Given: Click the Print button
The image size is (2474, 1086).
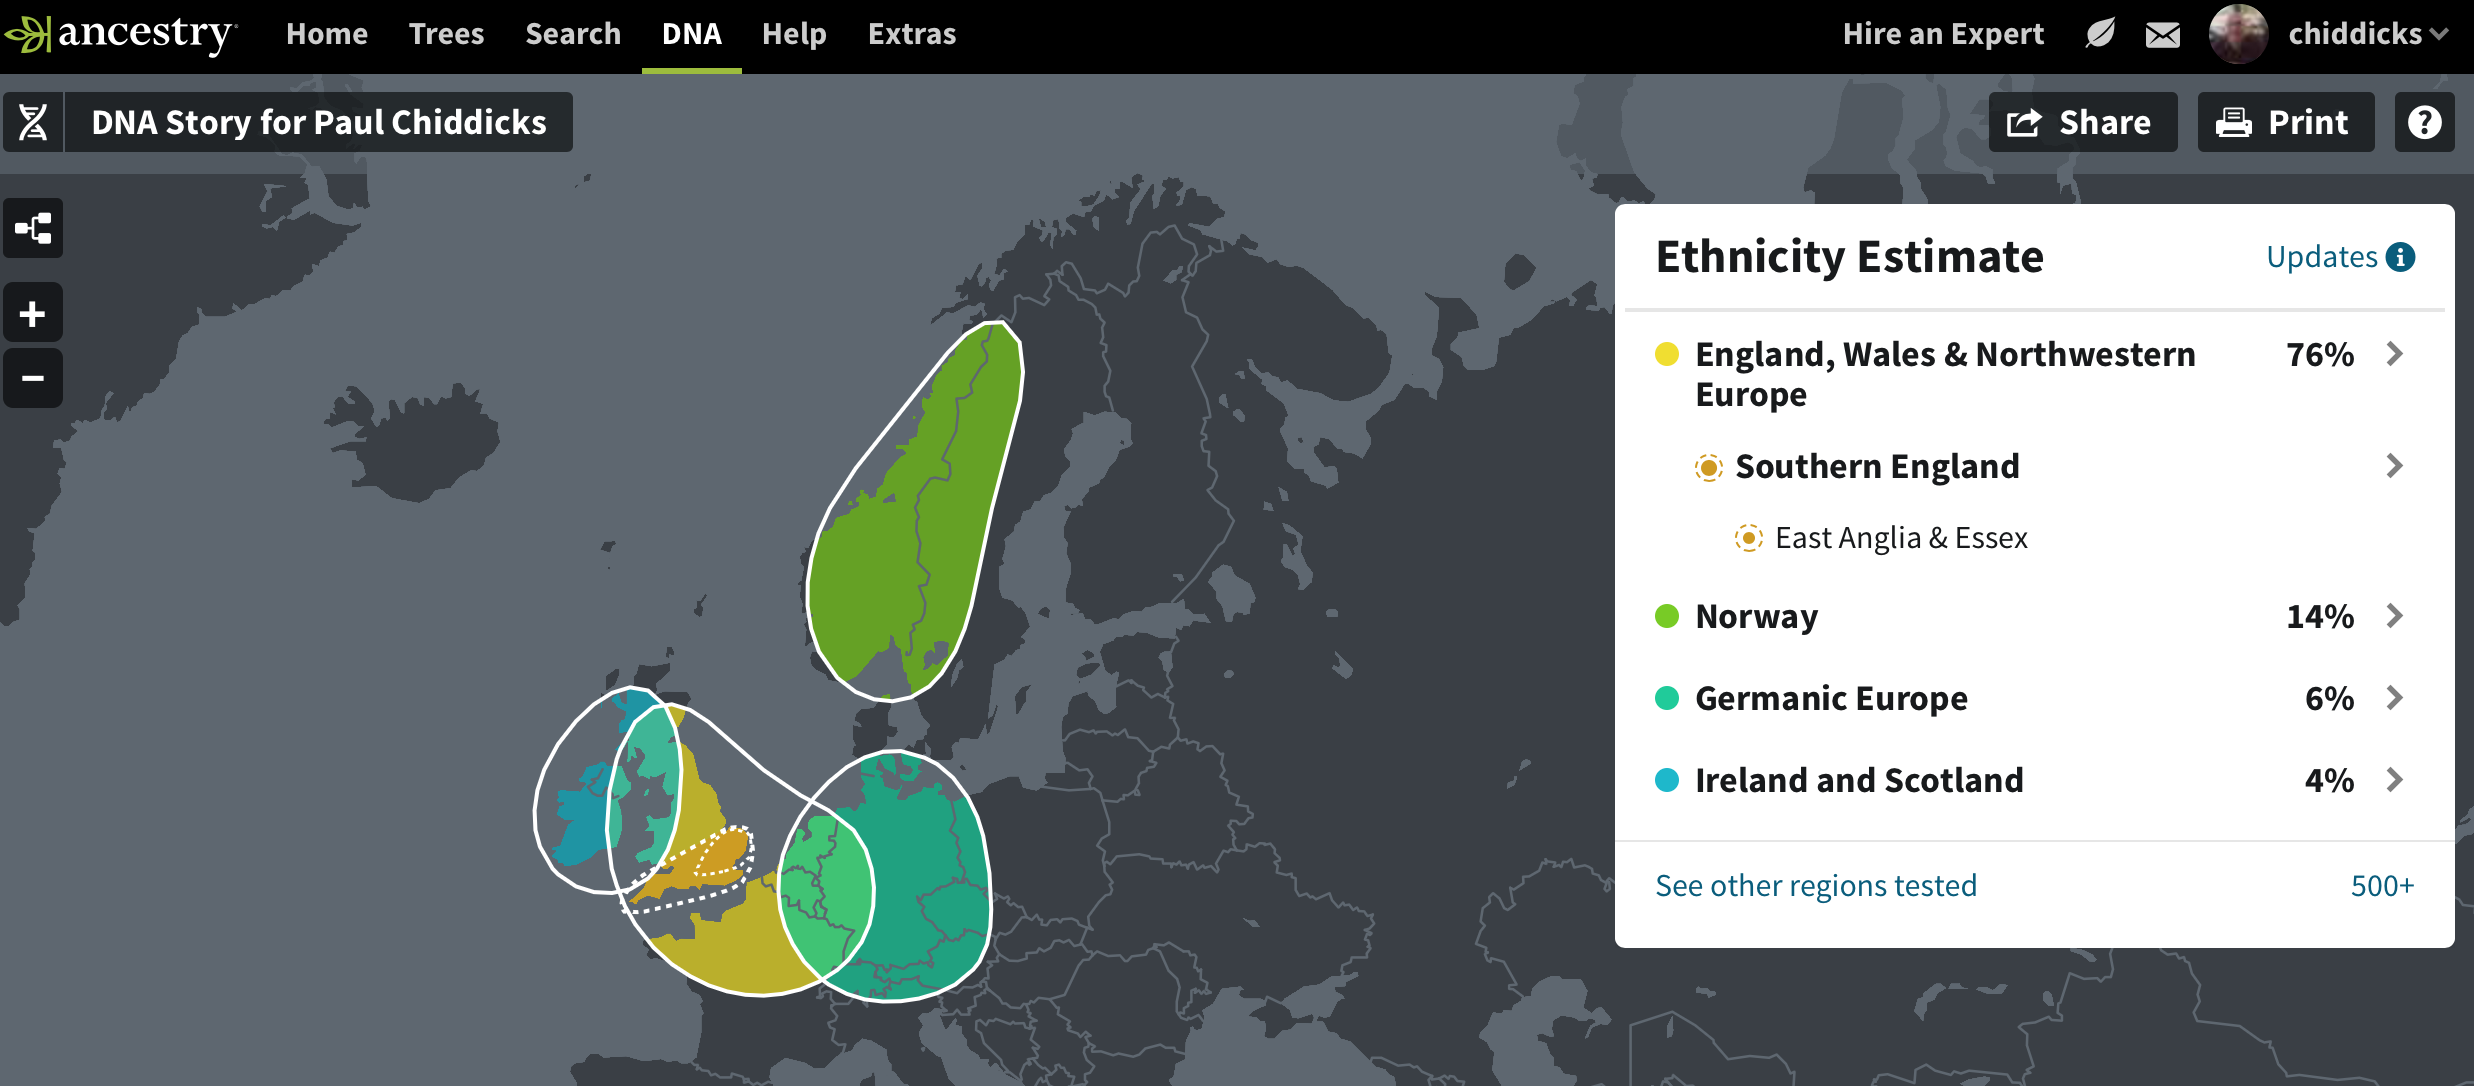Looking at the screenshot, I should click(2285, 122).
